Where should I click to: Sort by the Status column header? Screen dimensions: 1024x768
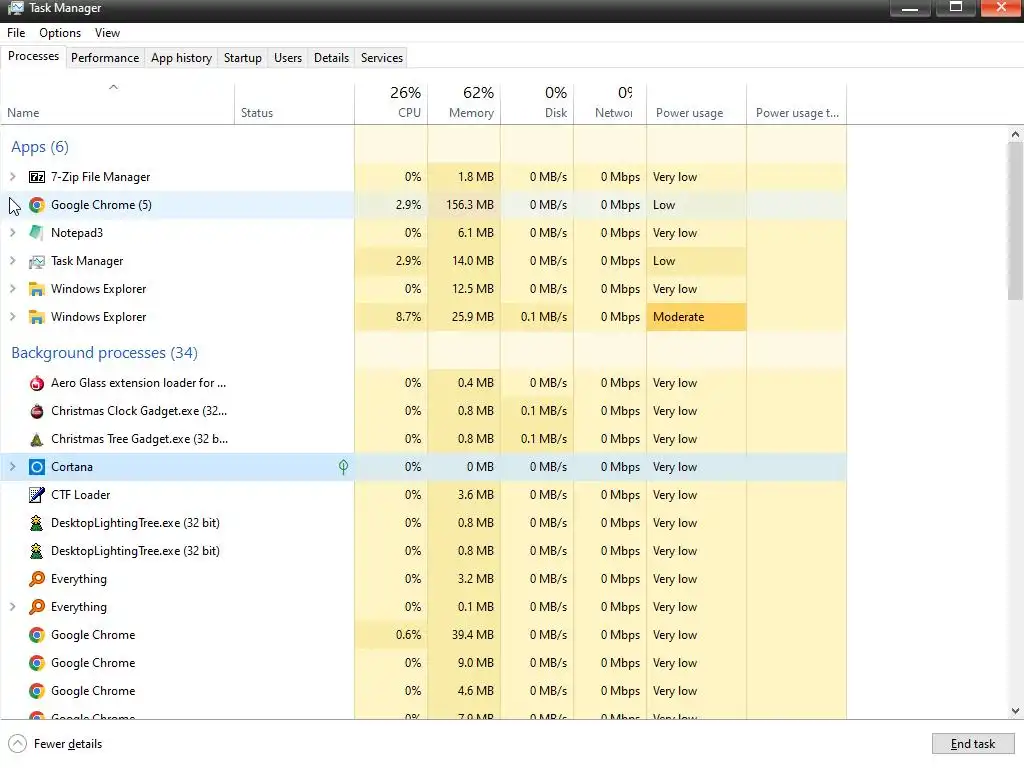coord(294,103)
